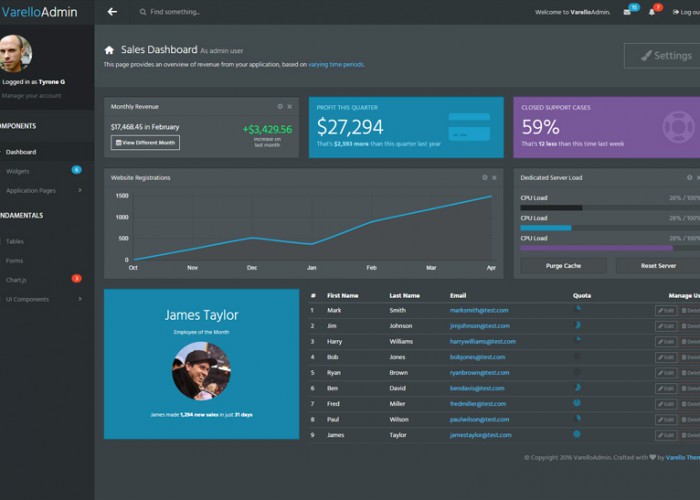Click Edit for Ryan Brown
Screen dimensions: 700x500
click(x=666, y=373)
